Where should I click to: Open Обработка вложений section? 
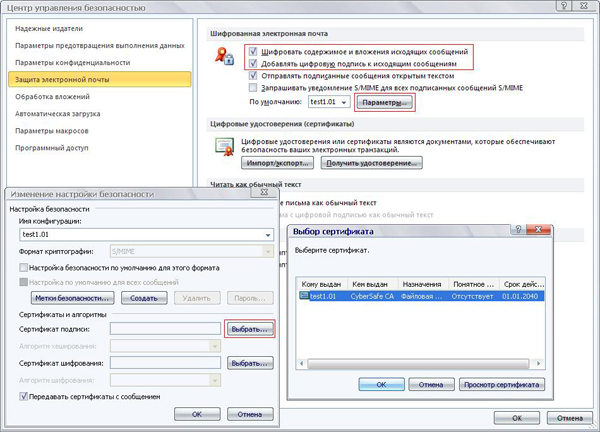click(x=52, y=96)
